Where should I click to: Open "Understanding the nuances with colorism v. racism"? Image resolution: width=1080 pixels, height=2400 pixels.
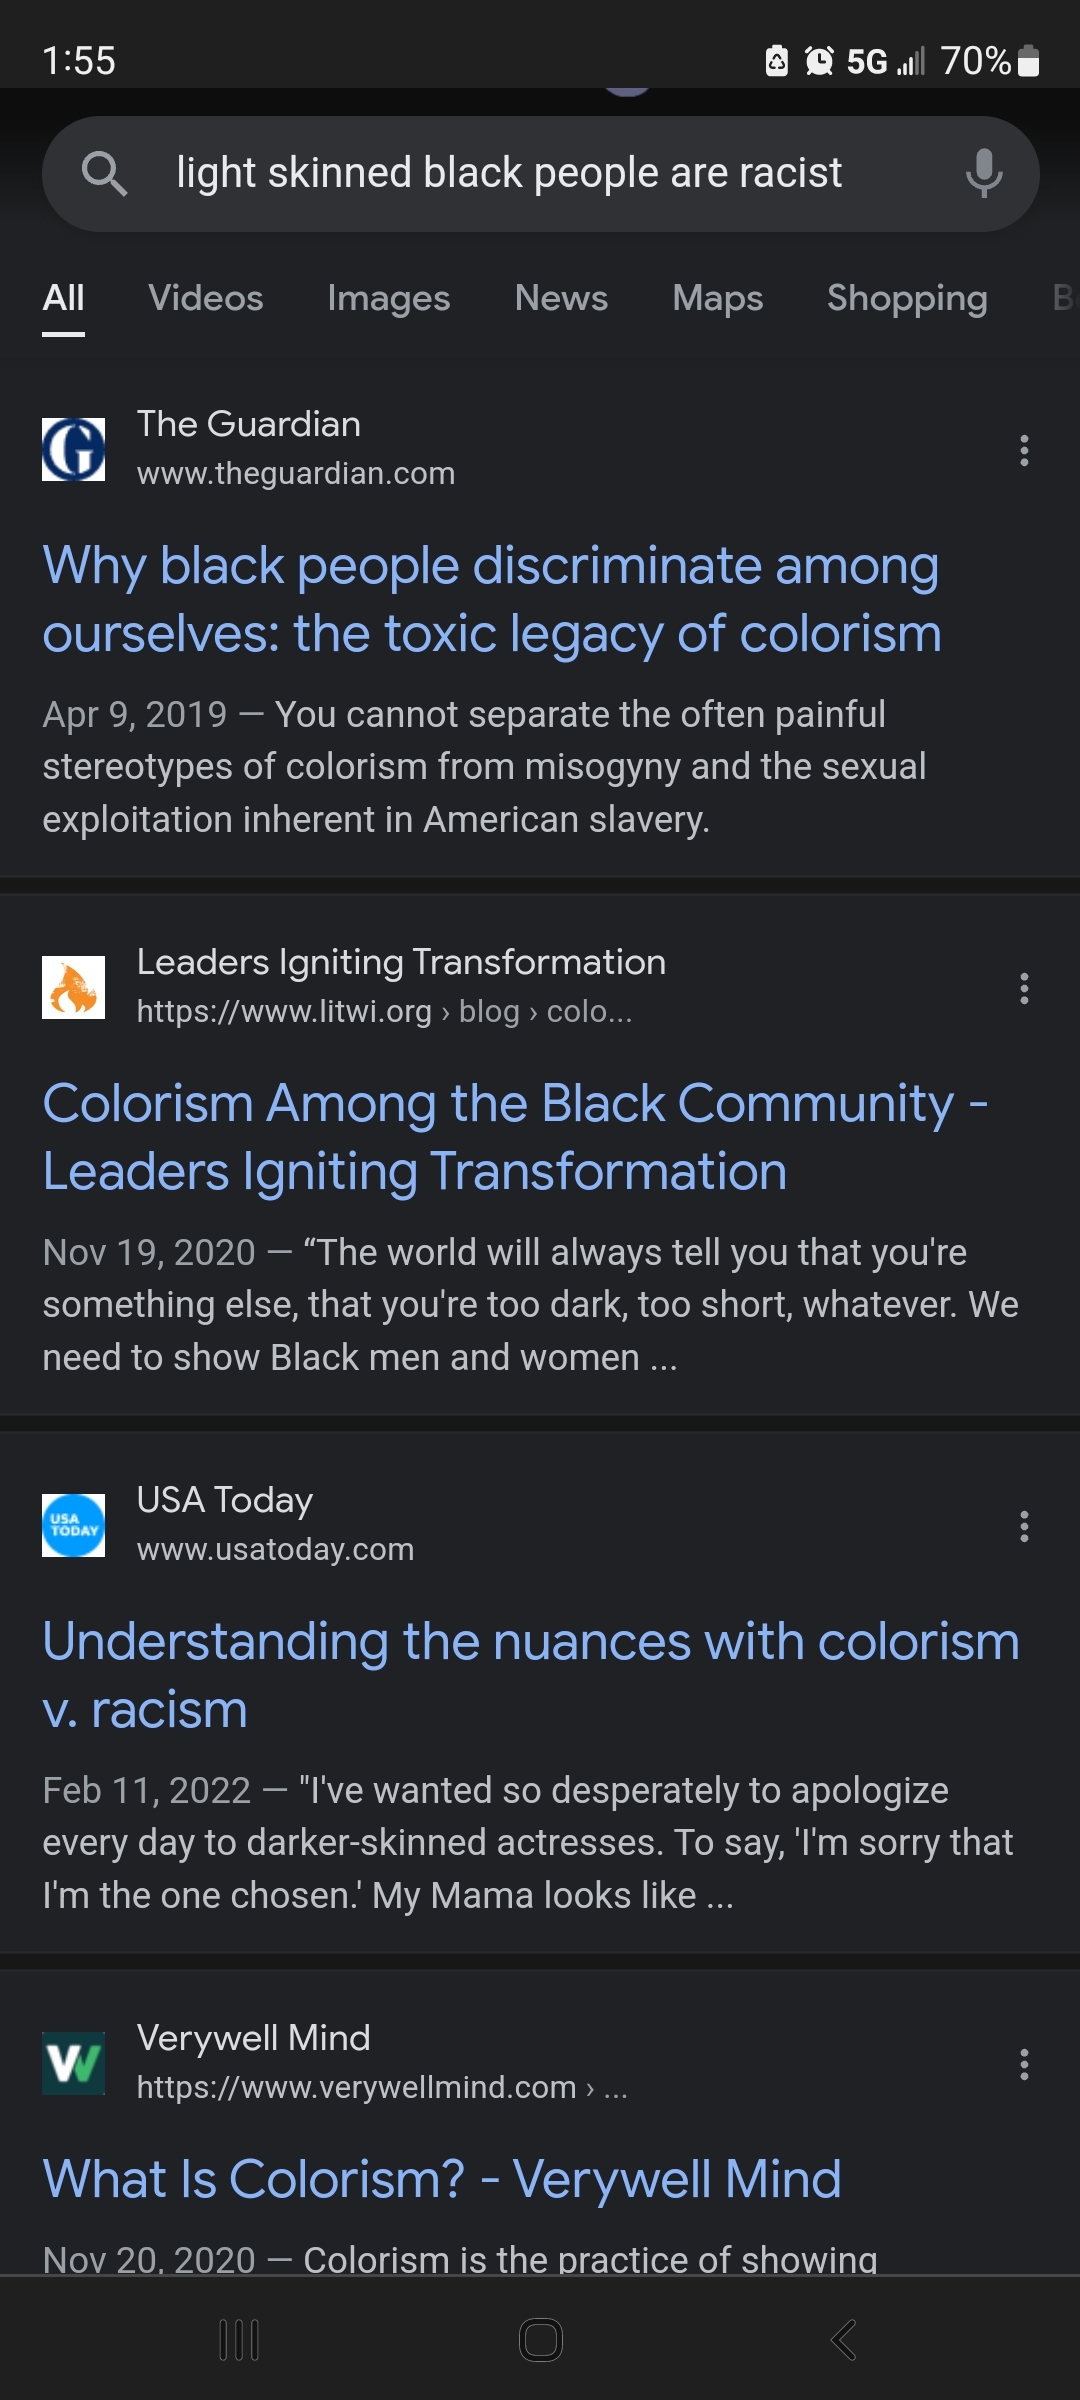point(530,1675)
